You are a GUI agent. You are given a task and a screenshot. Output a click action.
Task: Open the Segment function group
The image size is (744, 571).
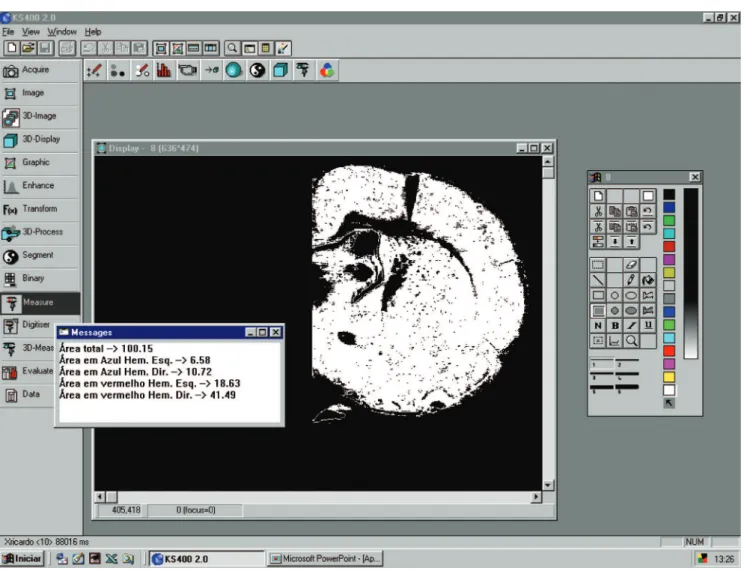tap(40, 256)
